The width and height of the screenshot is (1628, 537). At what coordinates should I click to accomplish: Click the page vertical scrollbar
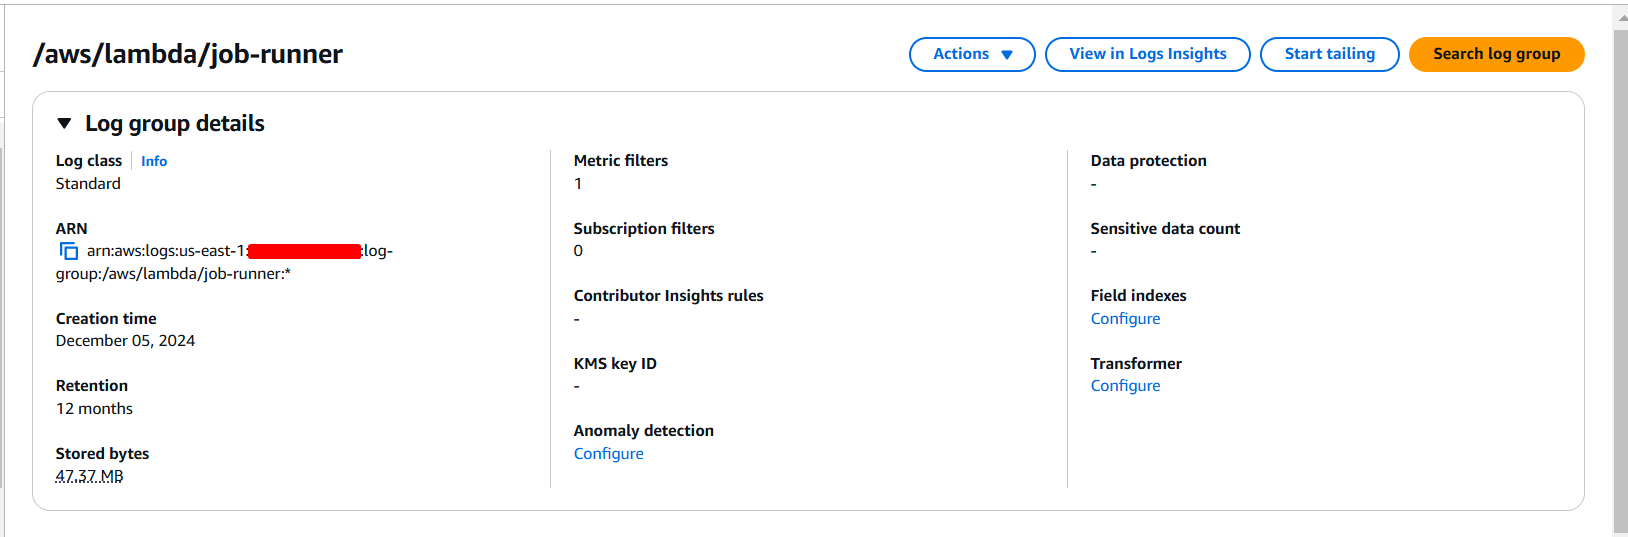pos(1620,280)
